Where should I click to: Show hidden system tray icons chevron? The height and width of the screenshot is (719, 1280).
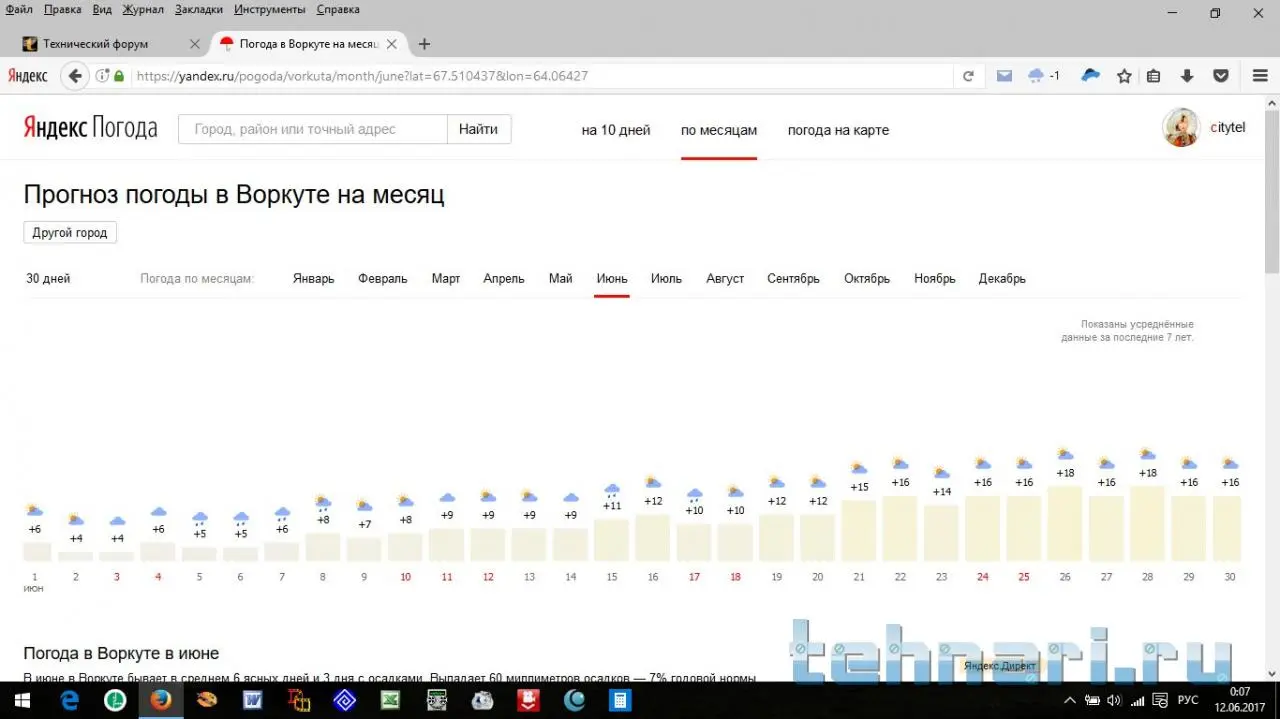[1070, 700]
